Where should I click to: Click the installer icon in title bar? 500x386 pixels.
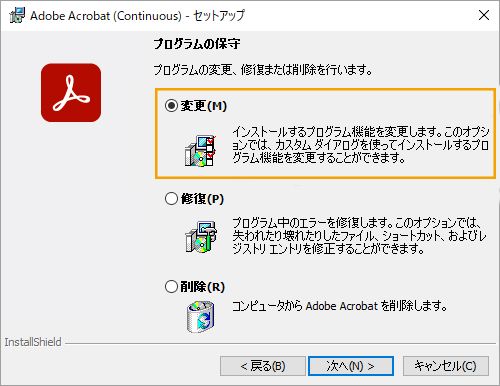point(17,15)
